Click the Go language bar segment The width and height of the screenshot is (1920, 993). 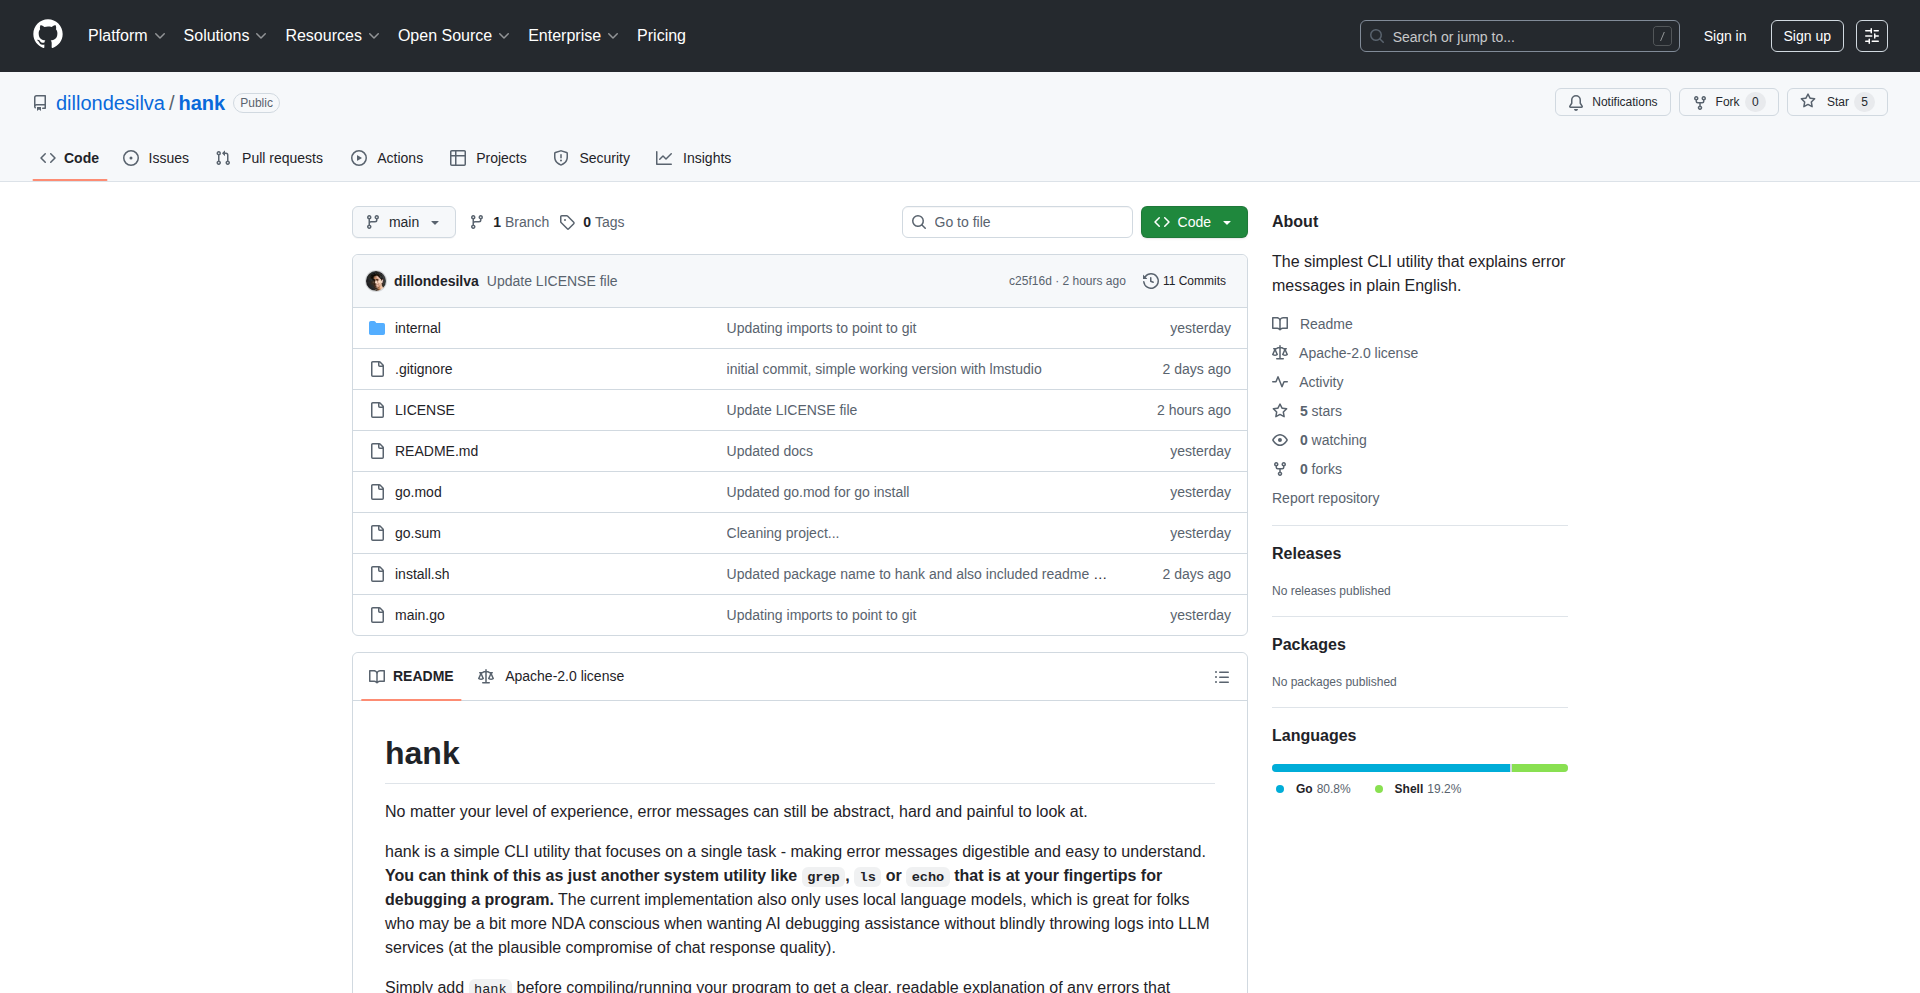coord(1390,768)
